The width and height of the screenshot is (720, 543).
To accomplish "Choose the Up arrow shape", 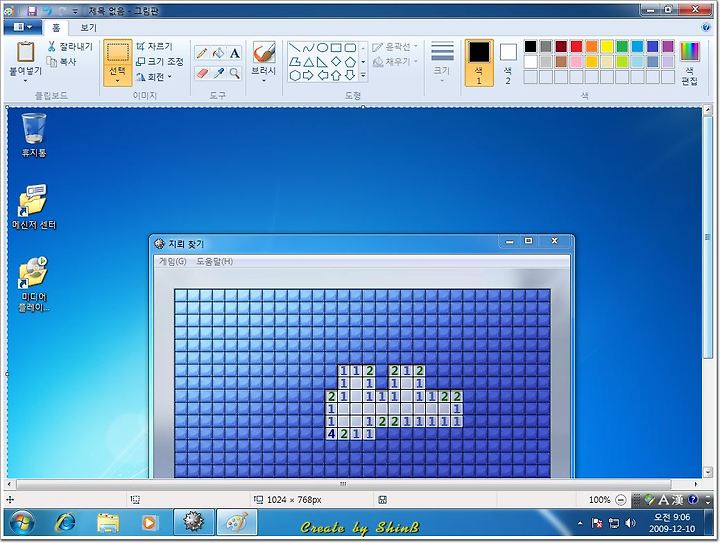I will (336, 75).
